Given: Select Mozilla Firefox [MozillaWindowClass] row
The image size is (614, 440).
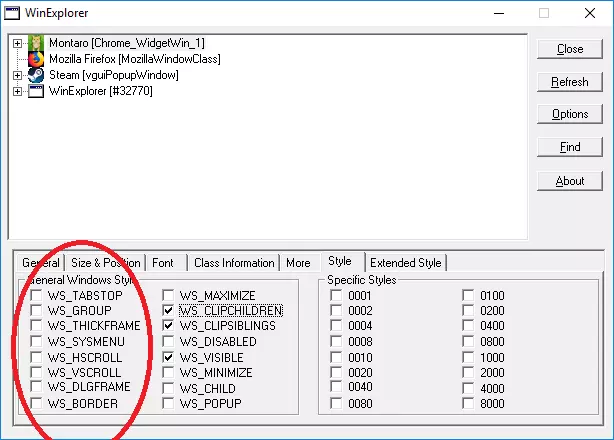Looking at the screenshot, I should pyautogui.click(x=135, y=59).
